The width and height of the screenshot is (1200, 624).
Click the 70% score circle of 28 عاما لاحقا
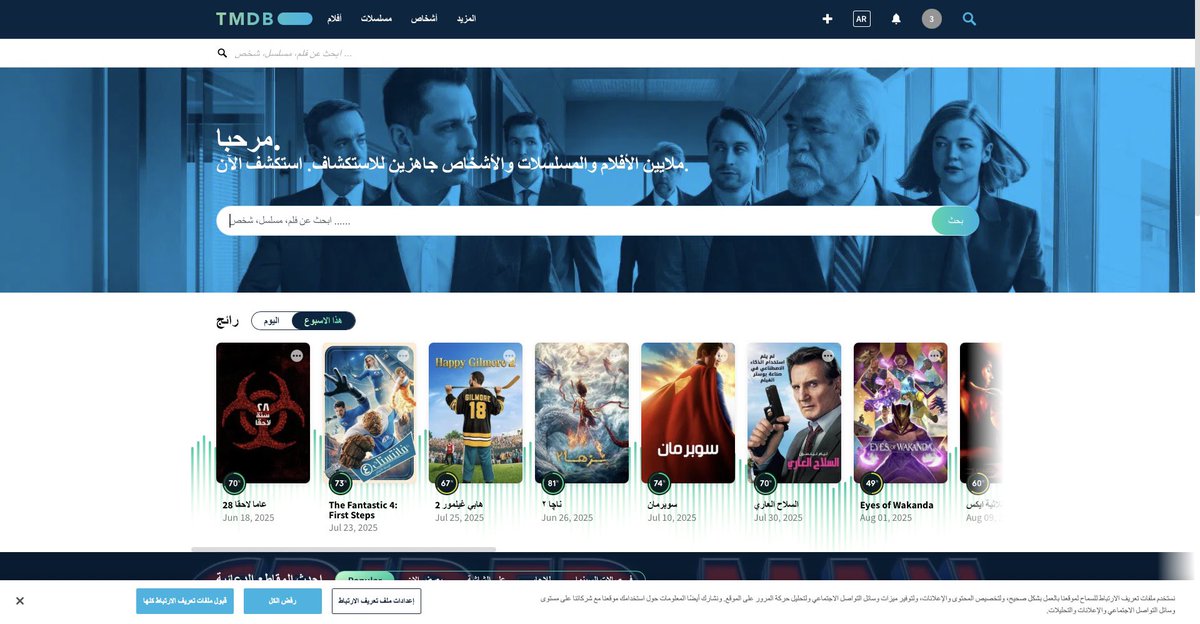coord(234,483)
